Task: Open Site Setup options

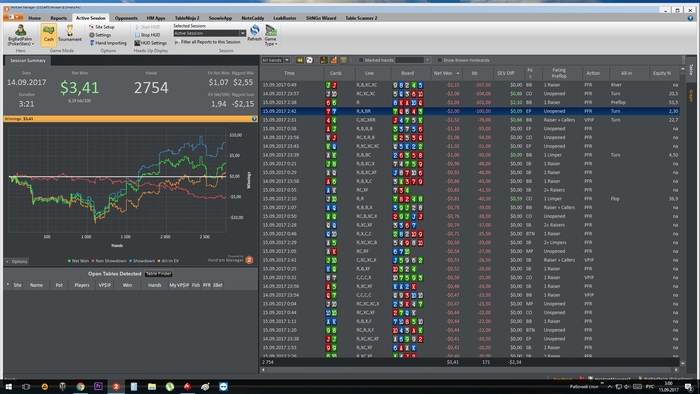Action: pos(102,27)
